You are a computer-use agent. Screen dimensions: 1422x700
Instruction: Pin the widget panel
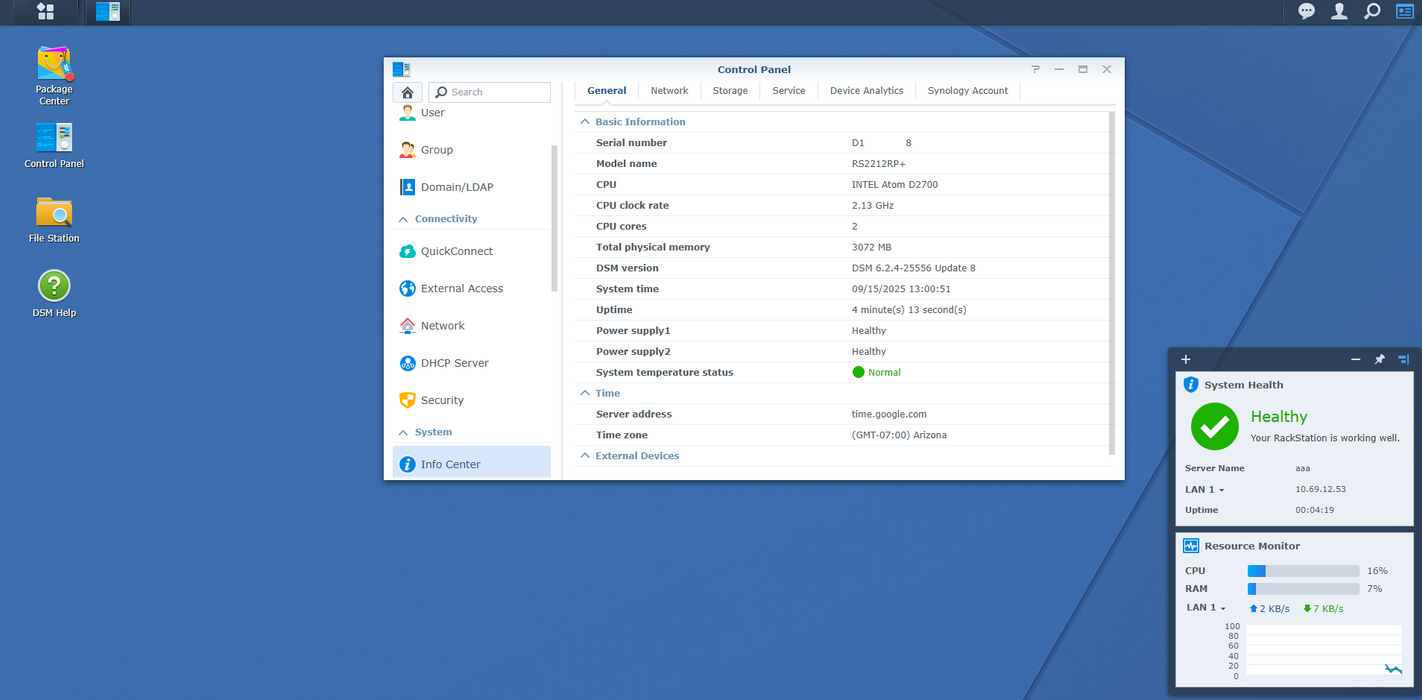pos(1379,359)
